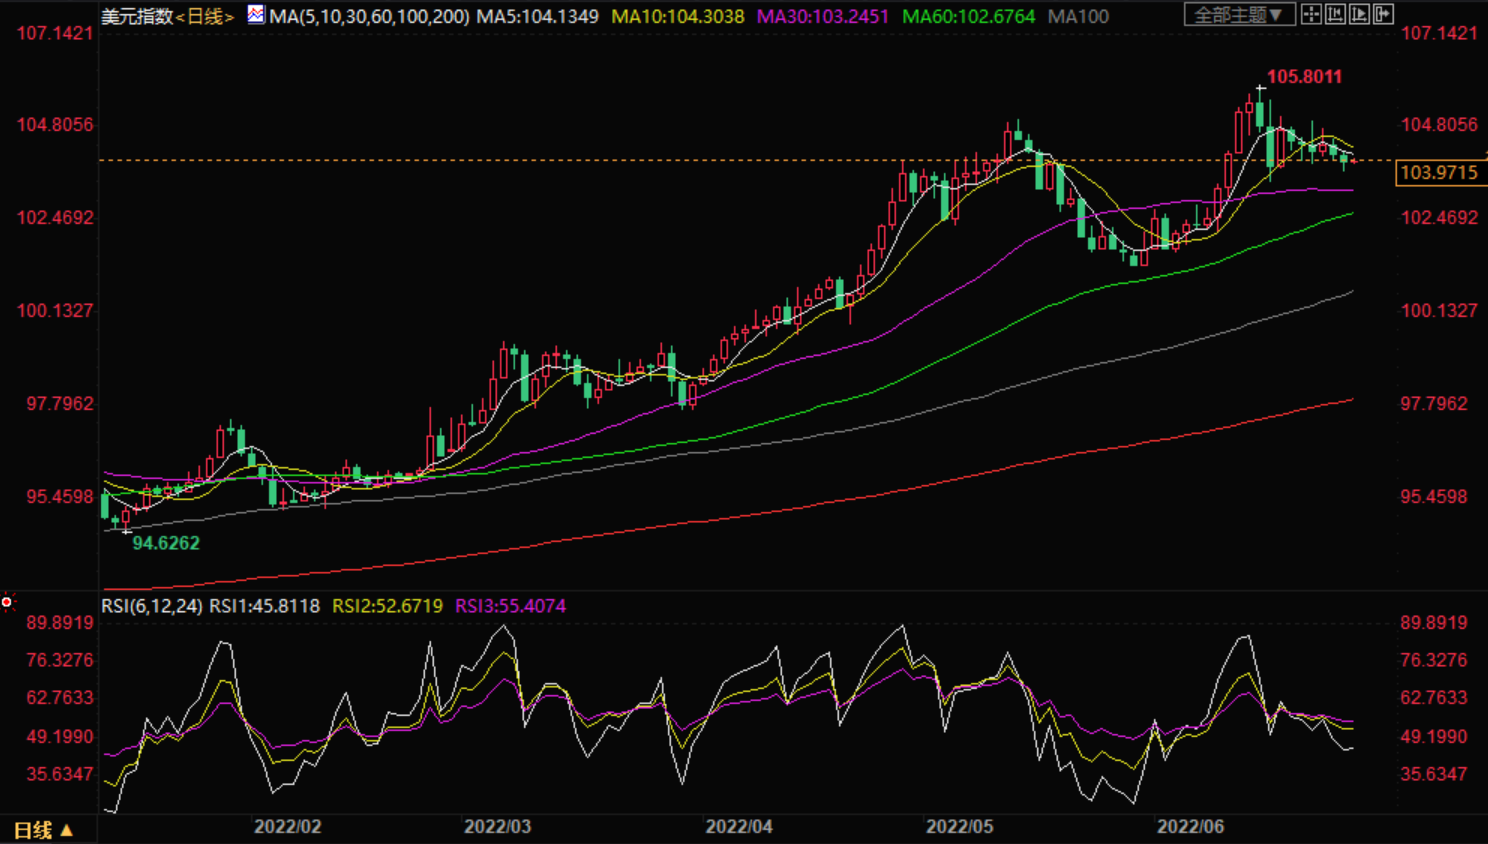
Task: Click the rightmost panel-export arrow icon
Action: pos(1383,14)
